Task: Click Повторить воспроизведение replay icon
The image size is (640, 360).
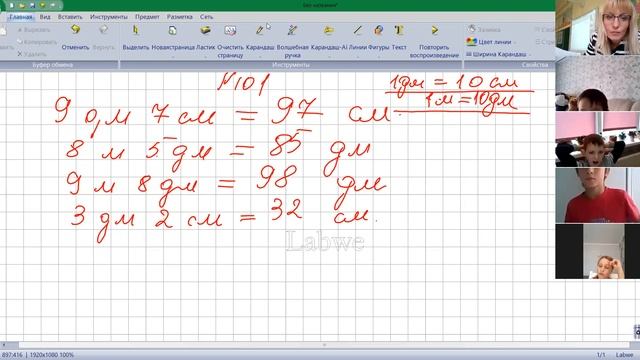Action: (x=434, y=30)
